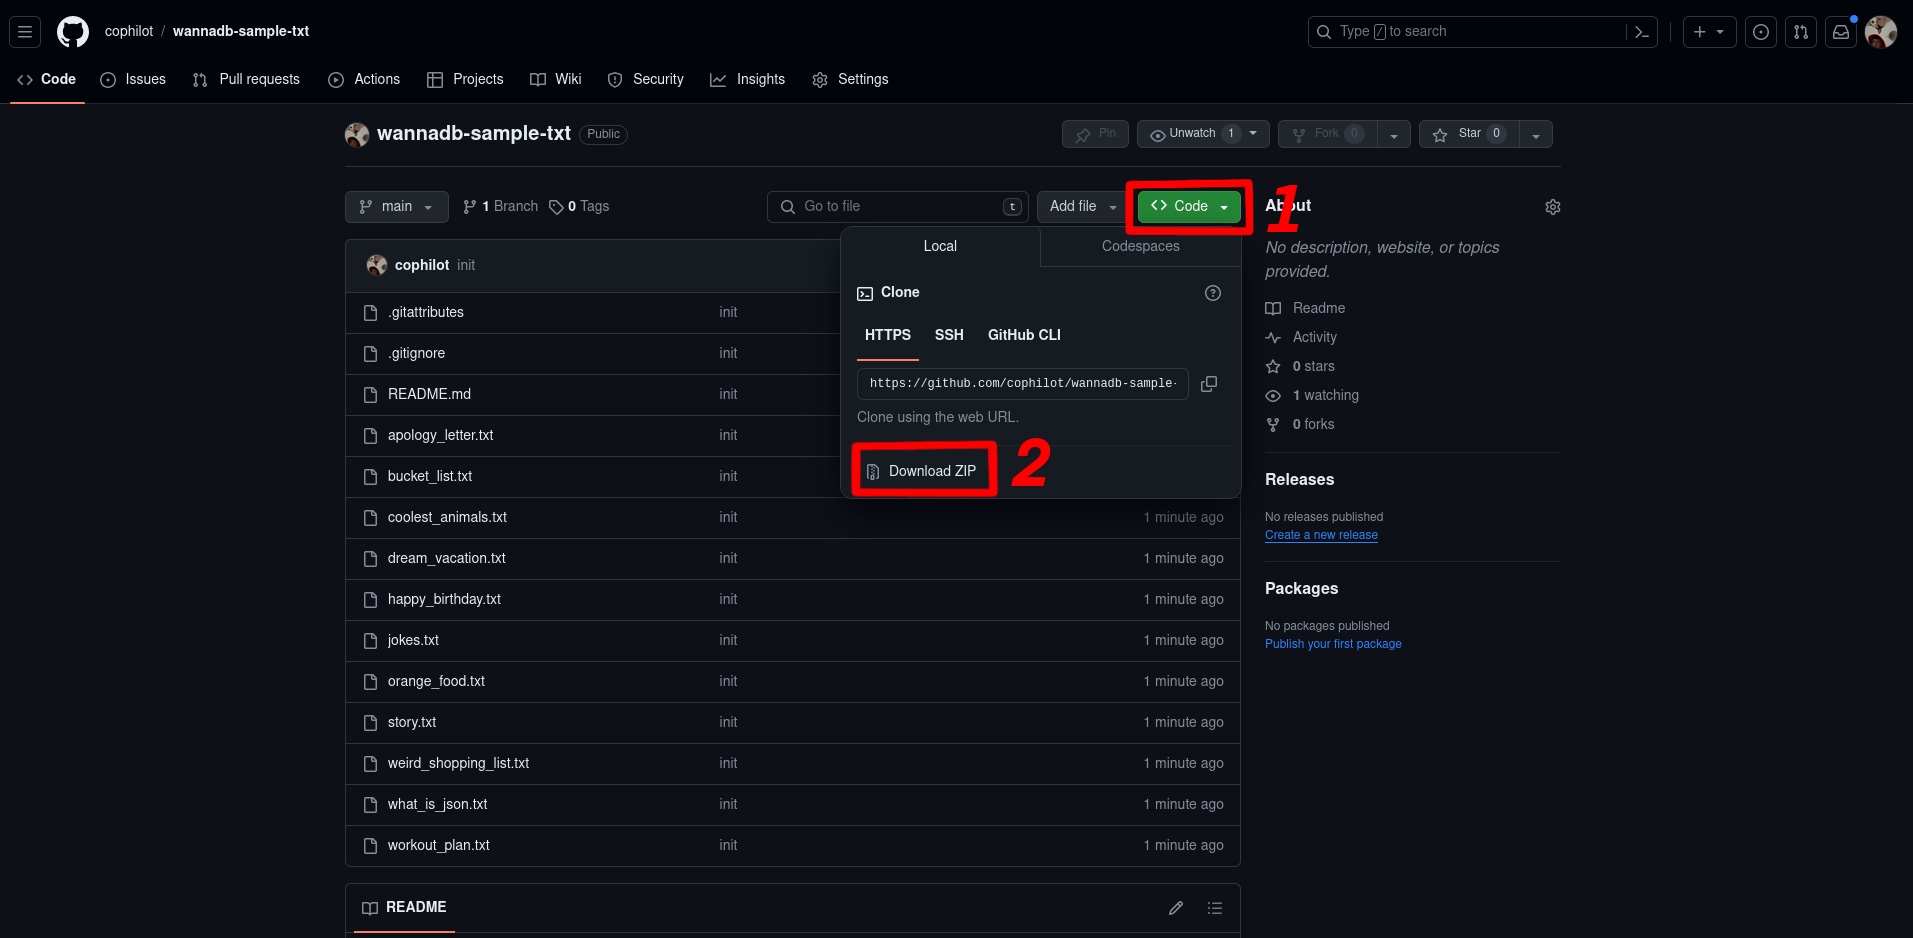Open the Wiki tab
1913x938 pixels.
(556, 80)
